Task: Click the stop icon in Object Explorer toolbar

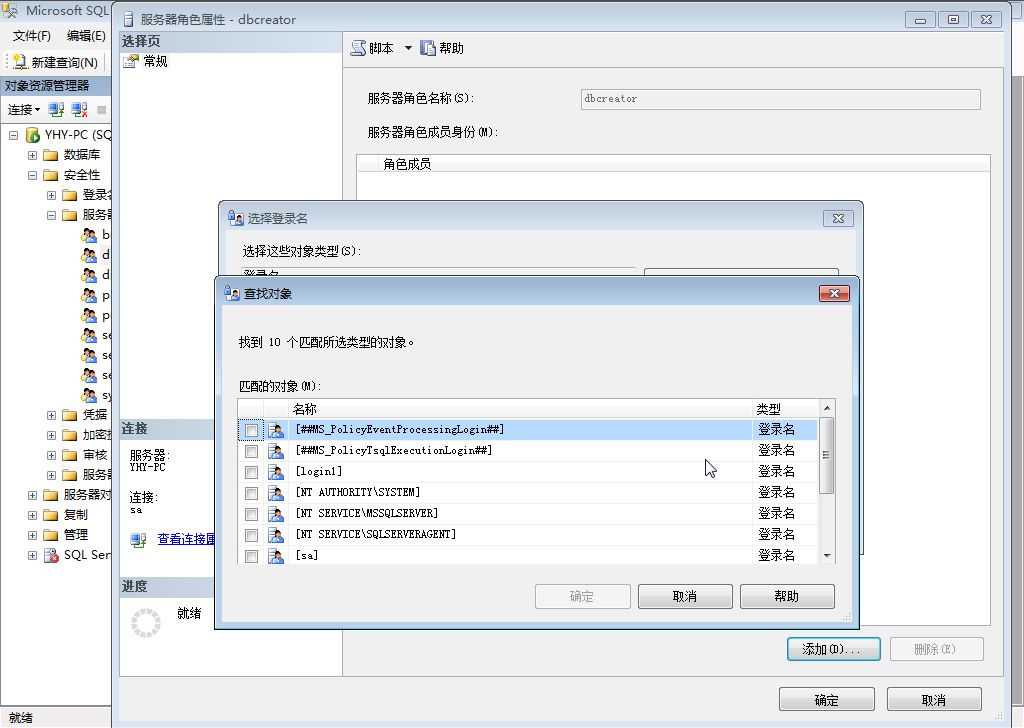Action: click(101, 110)
